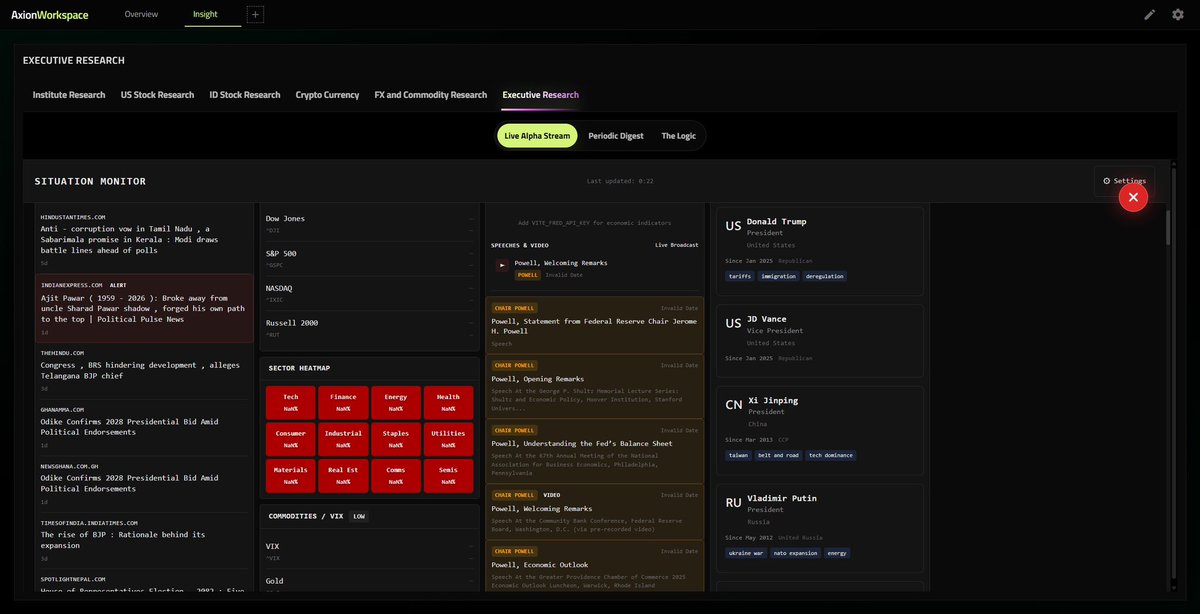1200x614 pixels.
Task: Click the Materials sector heatmap tile
Action: click(291, 474)
